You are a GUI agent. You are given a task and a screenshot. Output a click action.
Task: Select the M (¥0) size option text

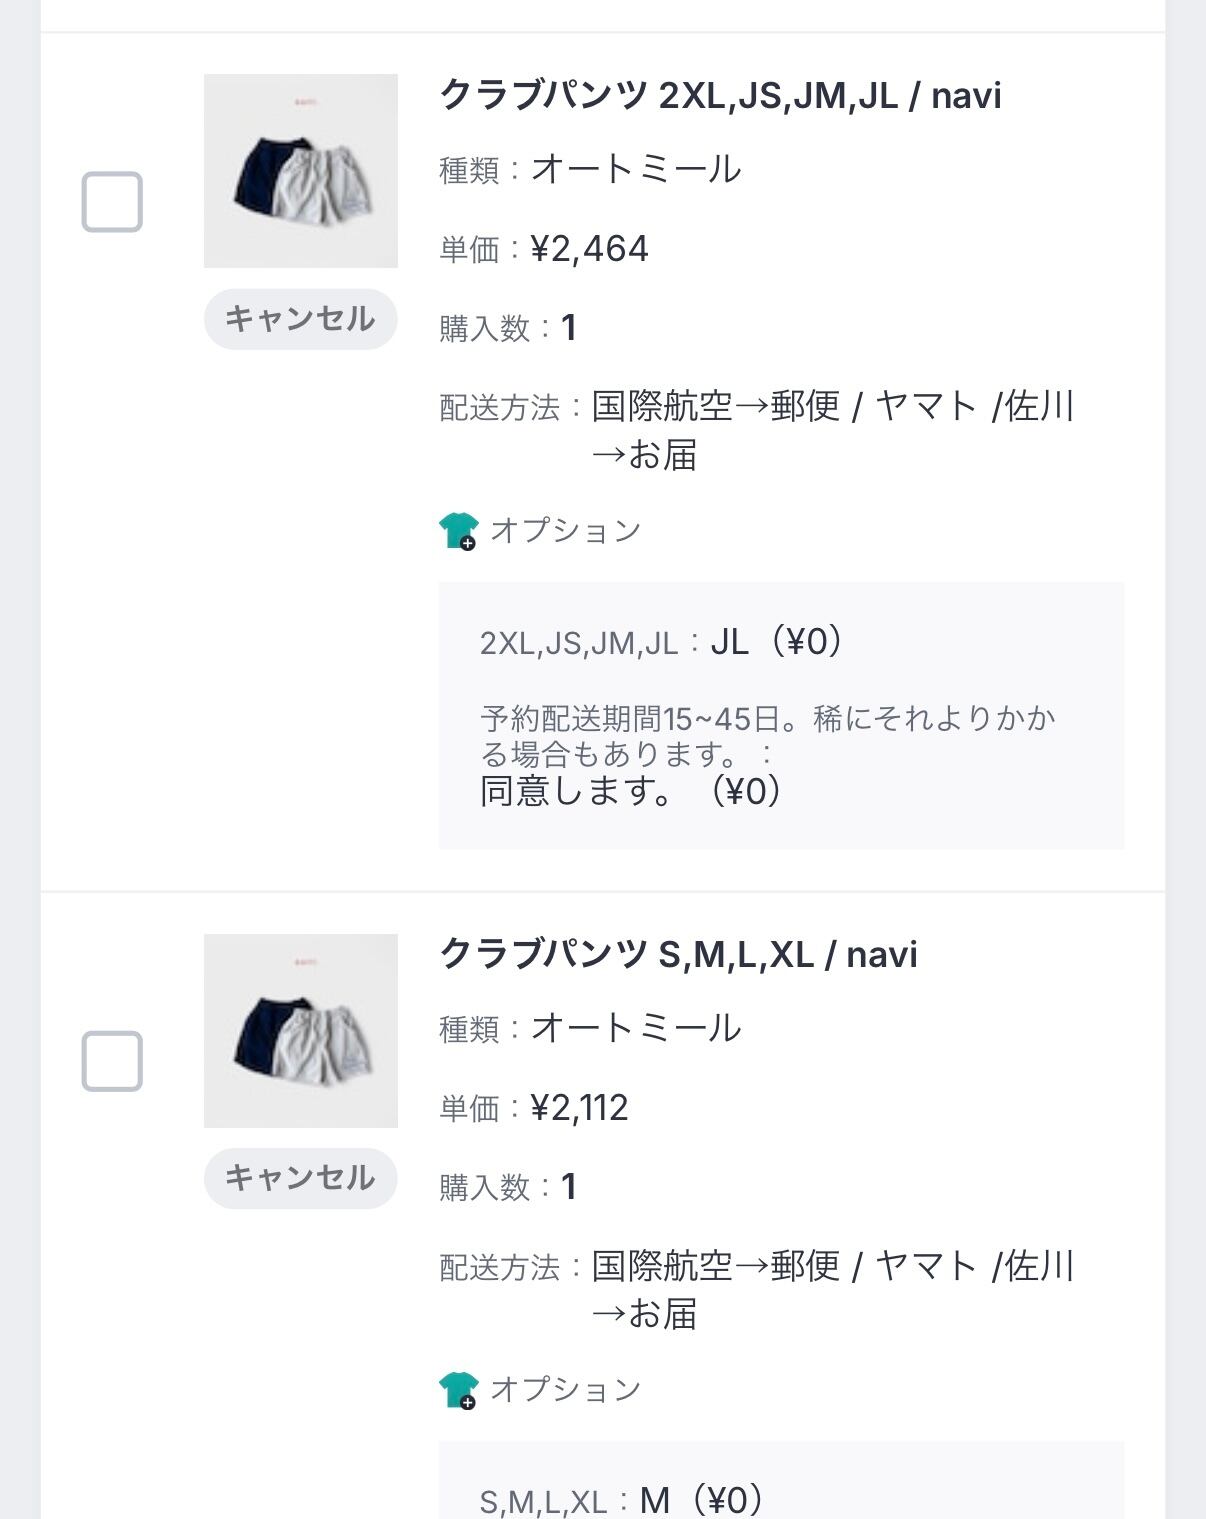[x=702, y=1500]
